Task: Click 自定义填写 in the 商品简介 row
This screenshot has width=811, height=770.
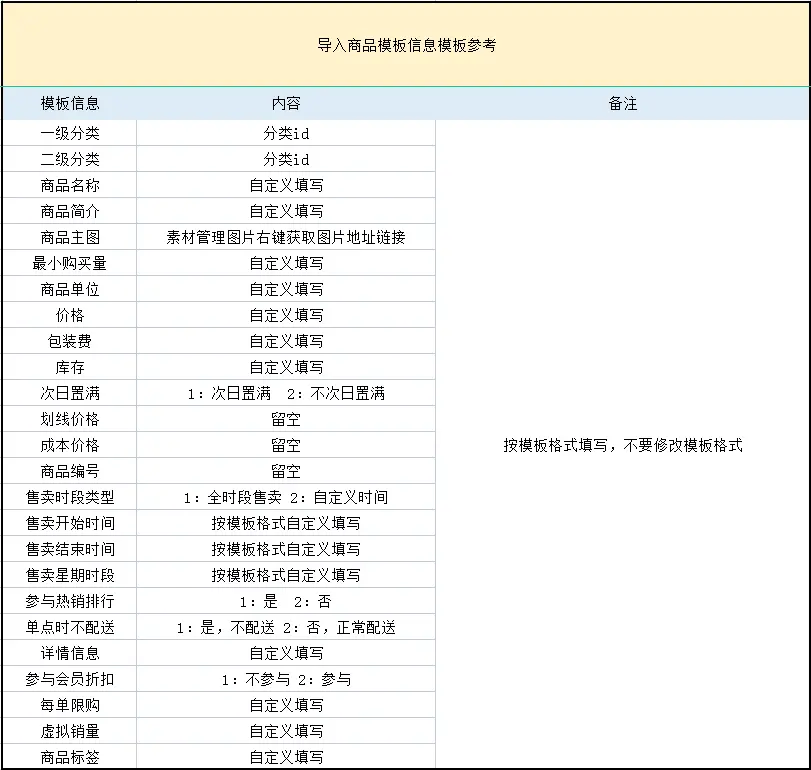Action: [x=286, y=211]
